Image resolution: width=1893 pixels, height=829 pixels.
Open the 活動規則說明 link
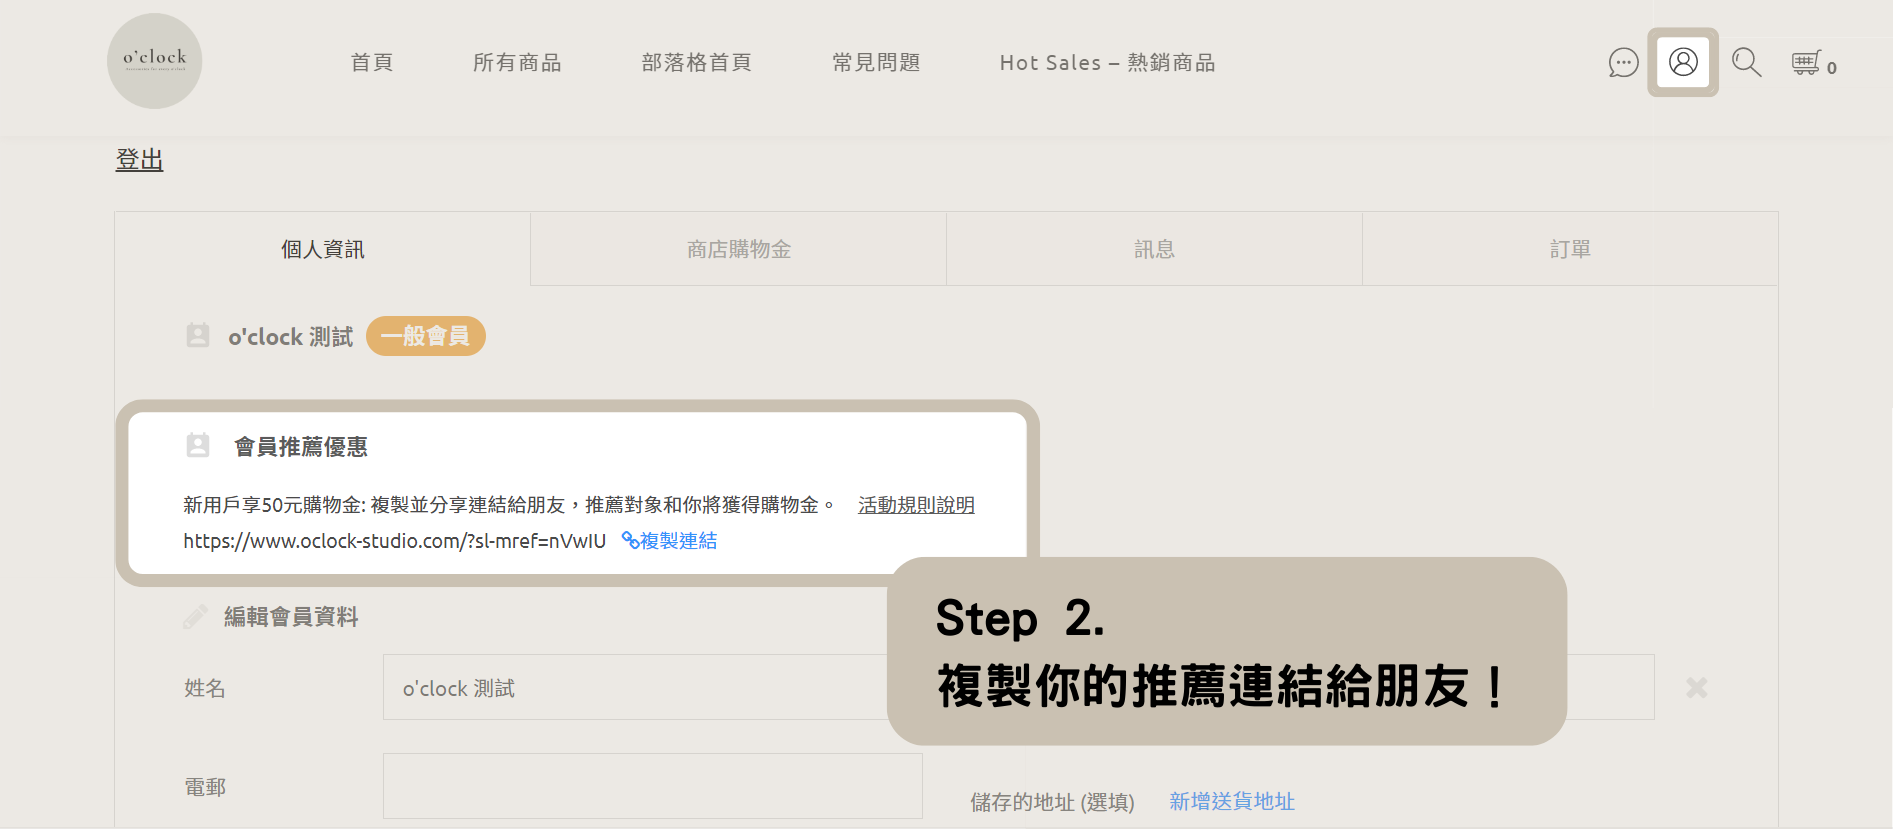[x=916, y=505]
